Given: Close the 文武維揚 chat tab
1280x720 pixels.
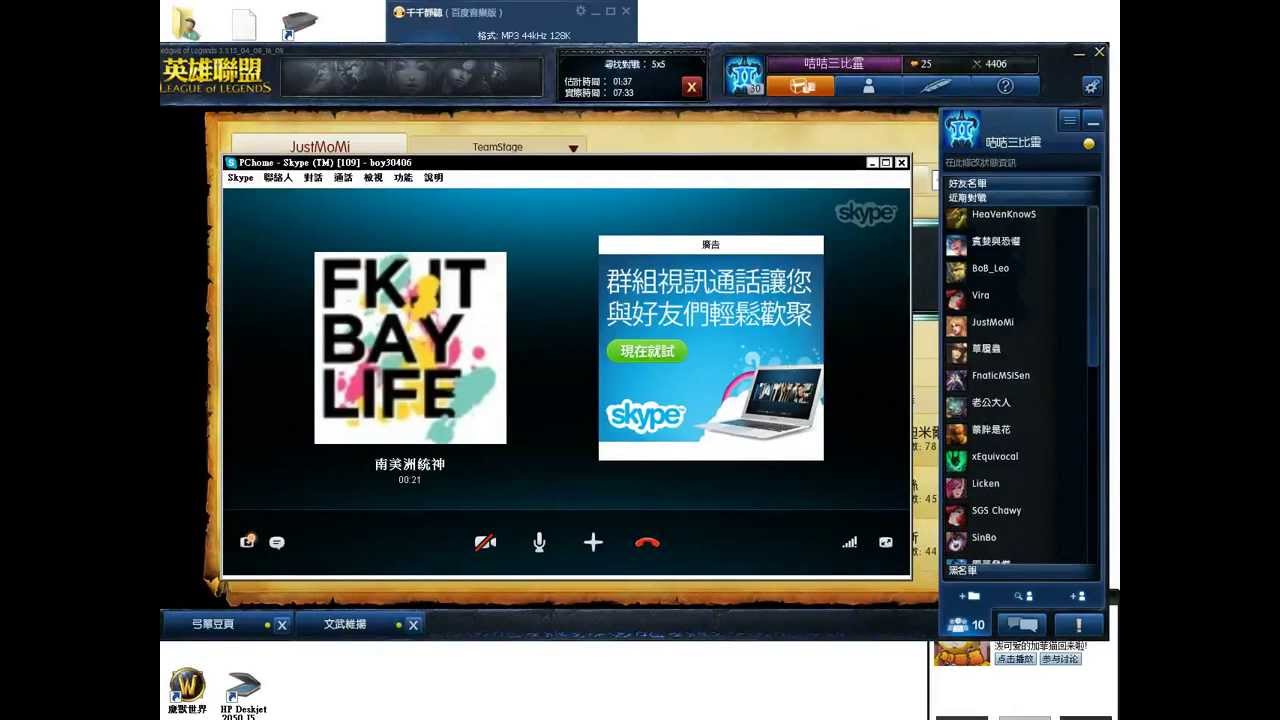Looking at the screenshot, I should tap(413, 625).
